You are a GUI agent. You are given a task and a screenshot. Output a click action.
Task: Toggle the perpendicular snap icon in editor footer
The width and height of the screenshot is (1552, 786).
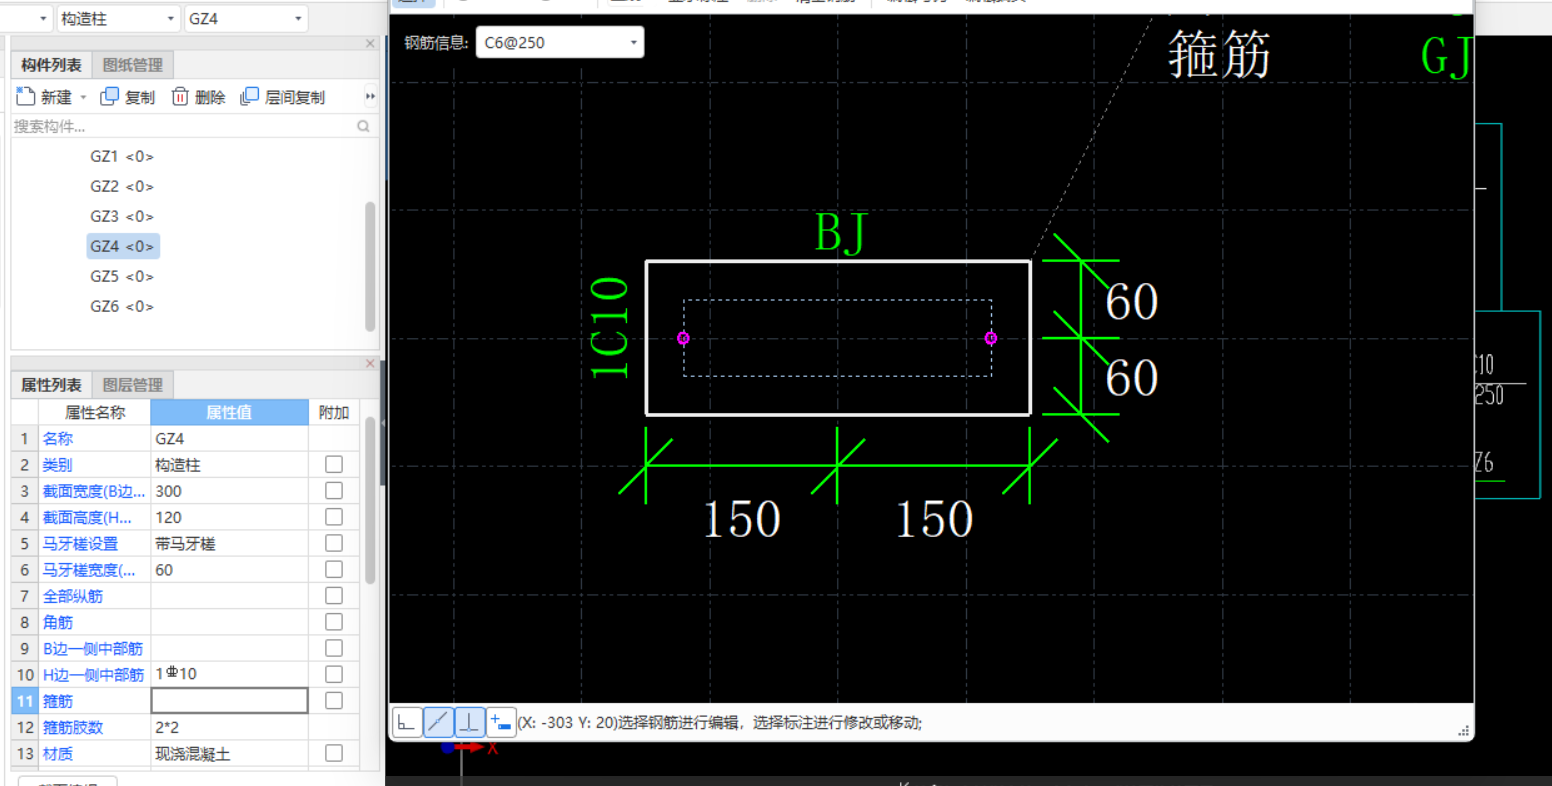[x=470, y=721]
